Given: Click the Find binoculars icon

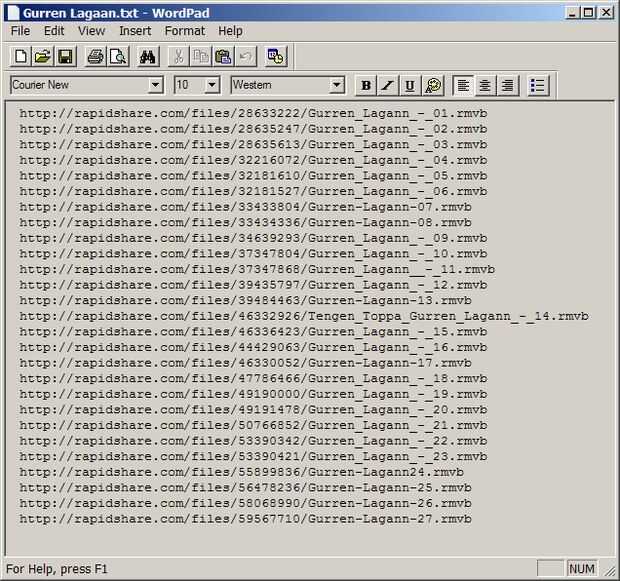Looking at the screenshot, I should [x=148, y=57].
